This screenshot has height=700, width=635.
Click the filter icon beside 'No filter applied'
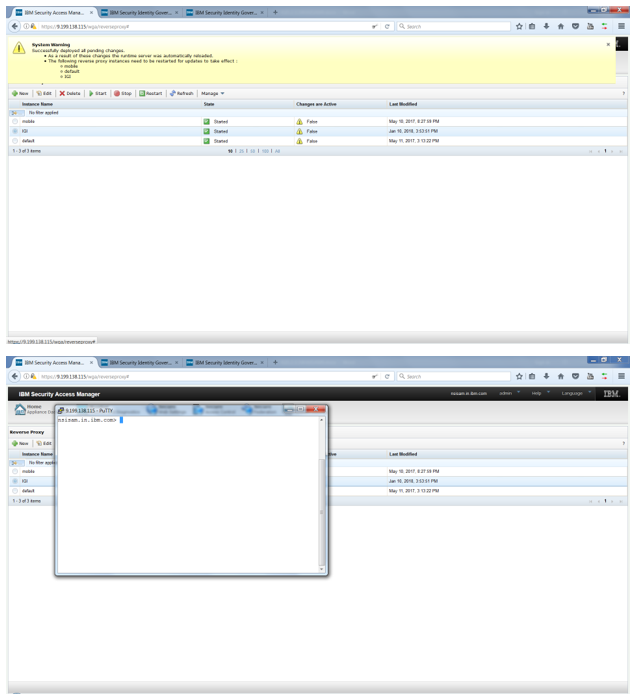point(15,113)
